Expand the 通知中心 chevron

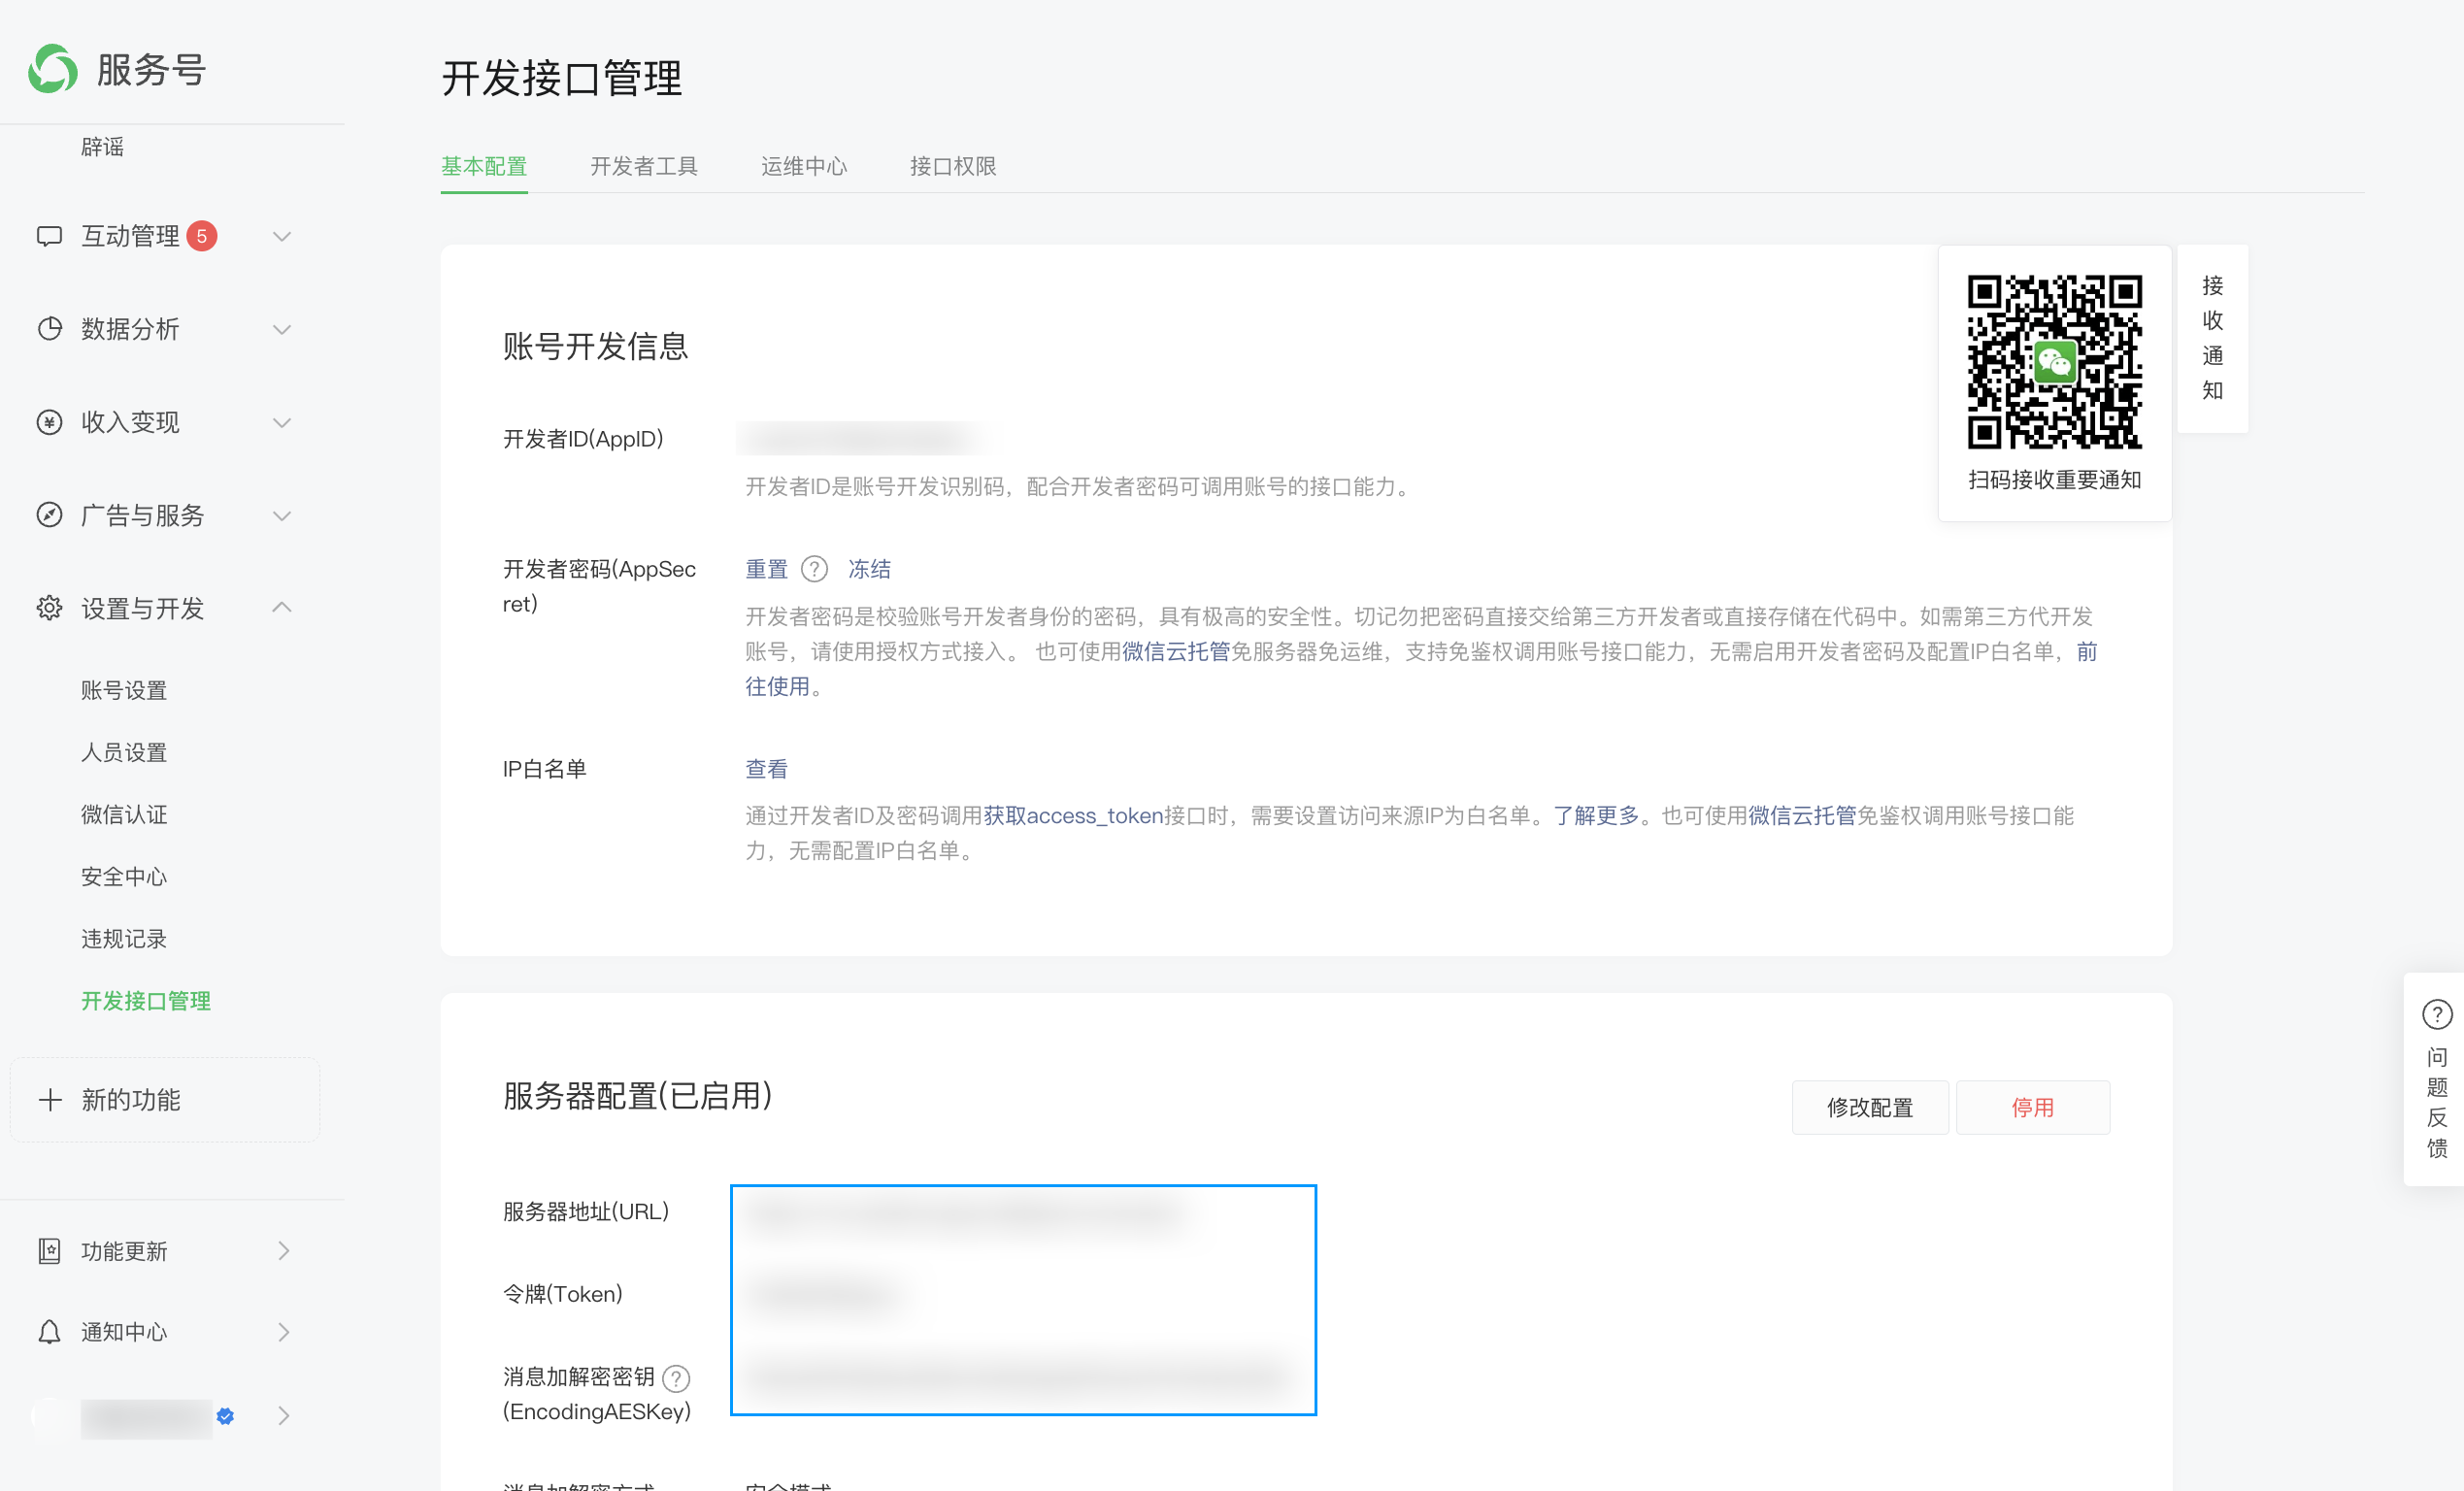(x=282, y=1331)
